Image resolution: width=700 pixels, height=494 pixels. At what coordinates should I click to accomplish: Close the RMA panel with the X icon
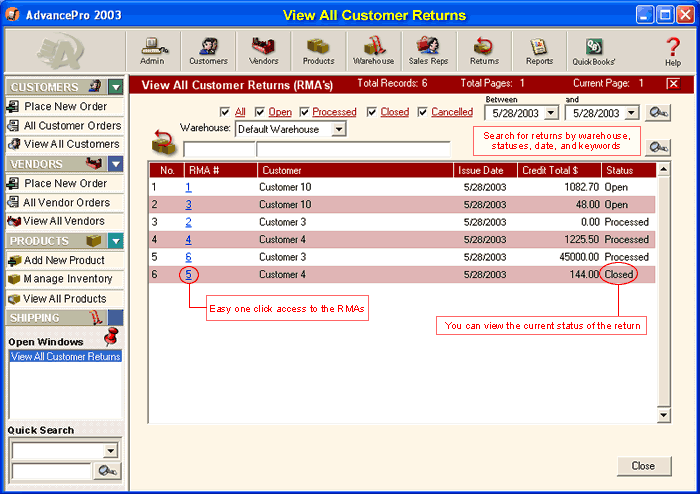[x=673, y=83]
